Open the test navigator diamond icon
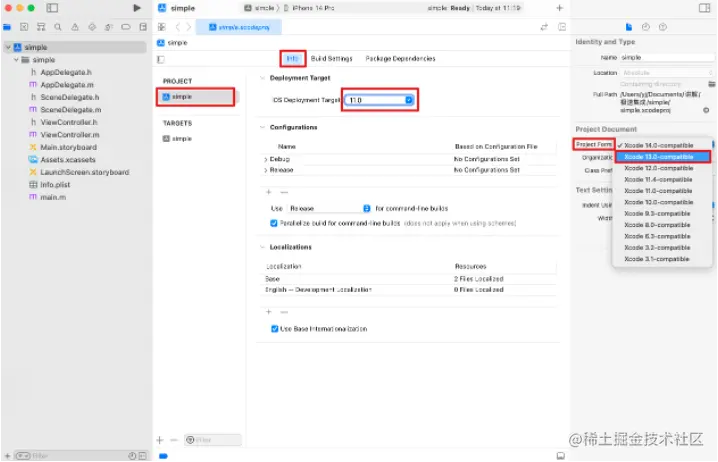 (x=92, y=27)
